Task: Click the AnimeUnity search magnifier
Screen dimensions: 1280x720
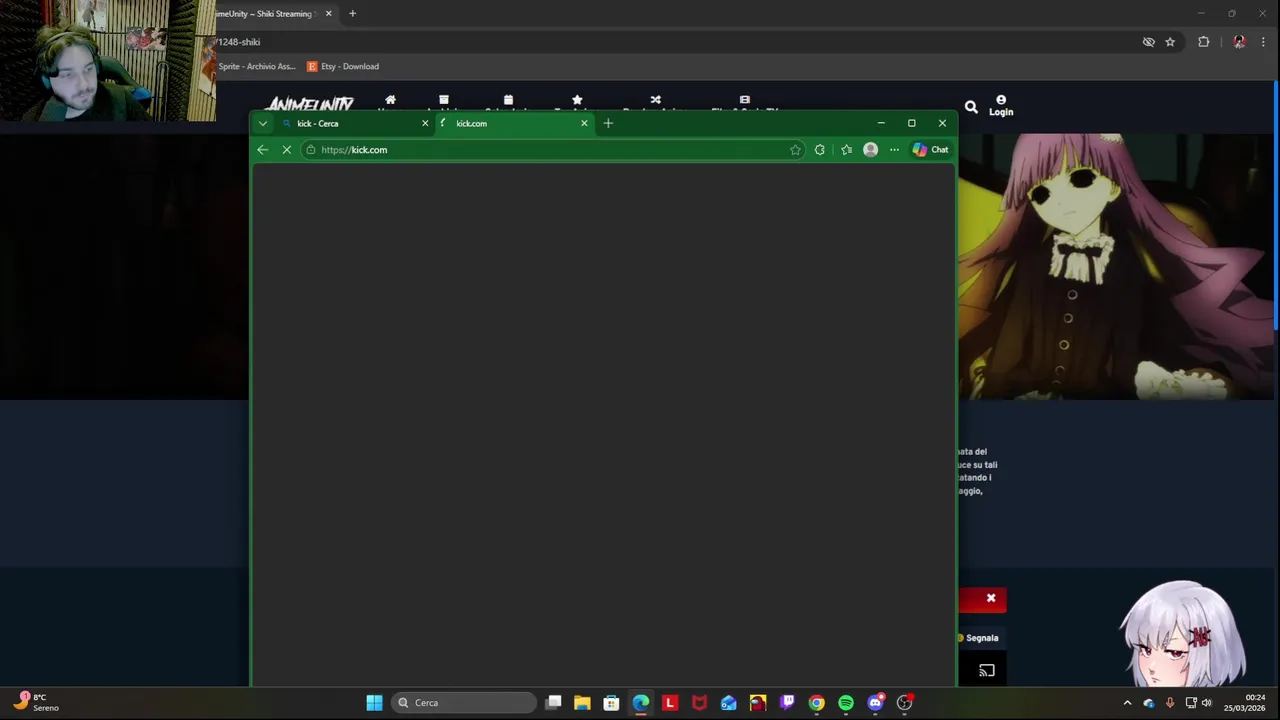Action: pyautogui.click(x=971, y=106)
